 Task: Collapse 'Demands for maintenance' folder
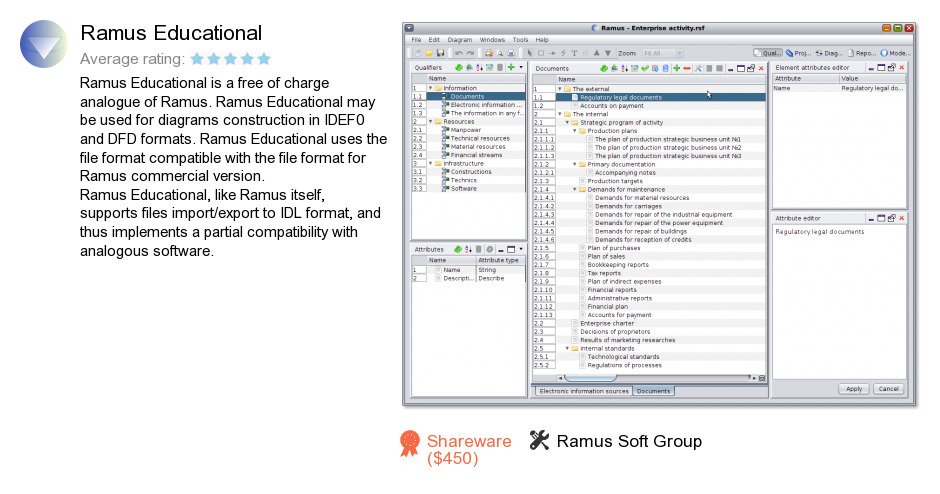pos(574,189)
